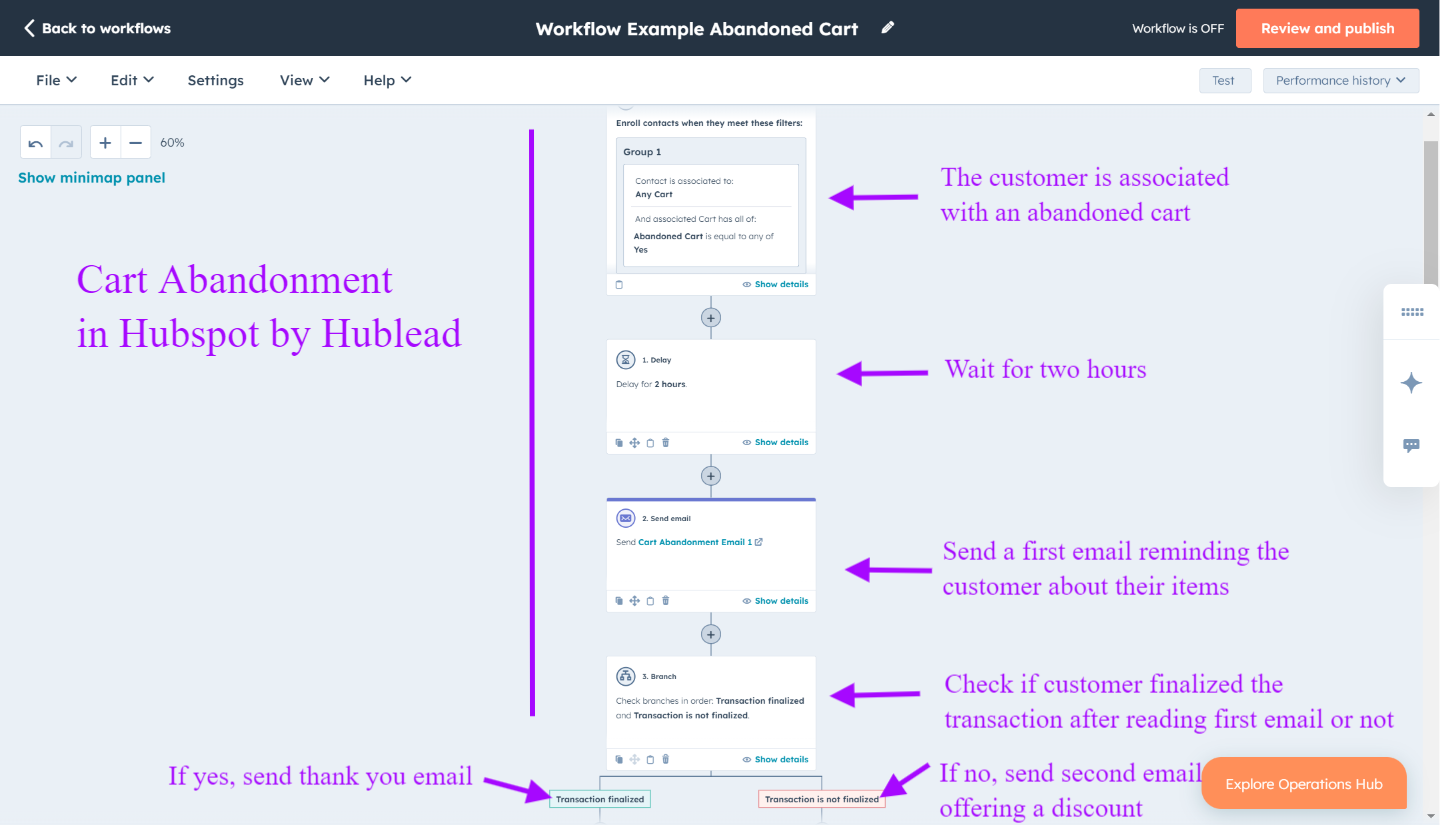Show the minimap panel
Viewport: 1440px width, 825px height.
[x=91, y=177]
